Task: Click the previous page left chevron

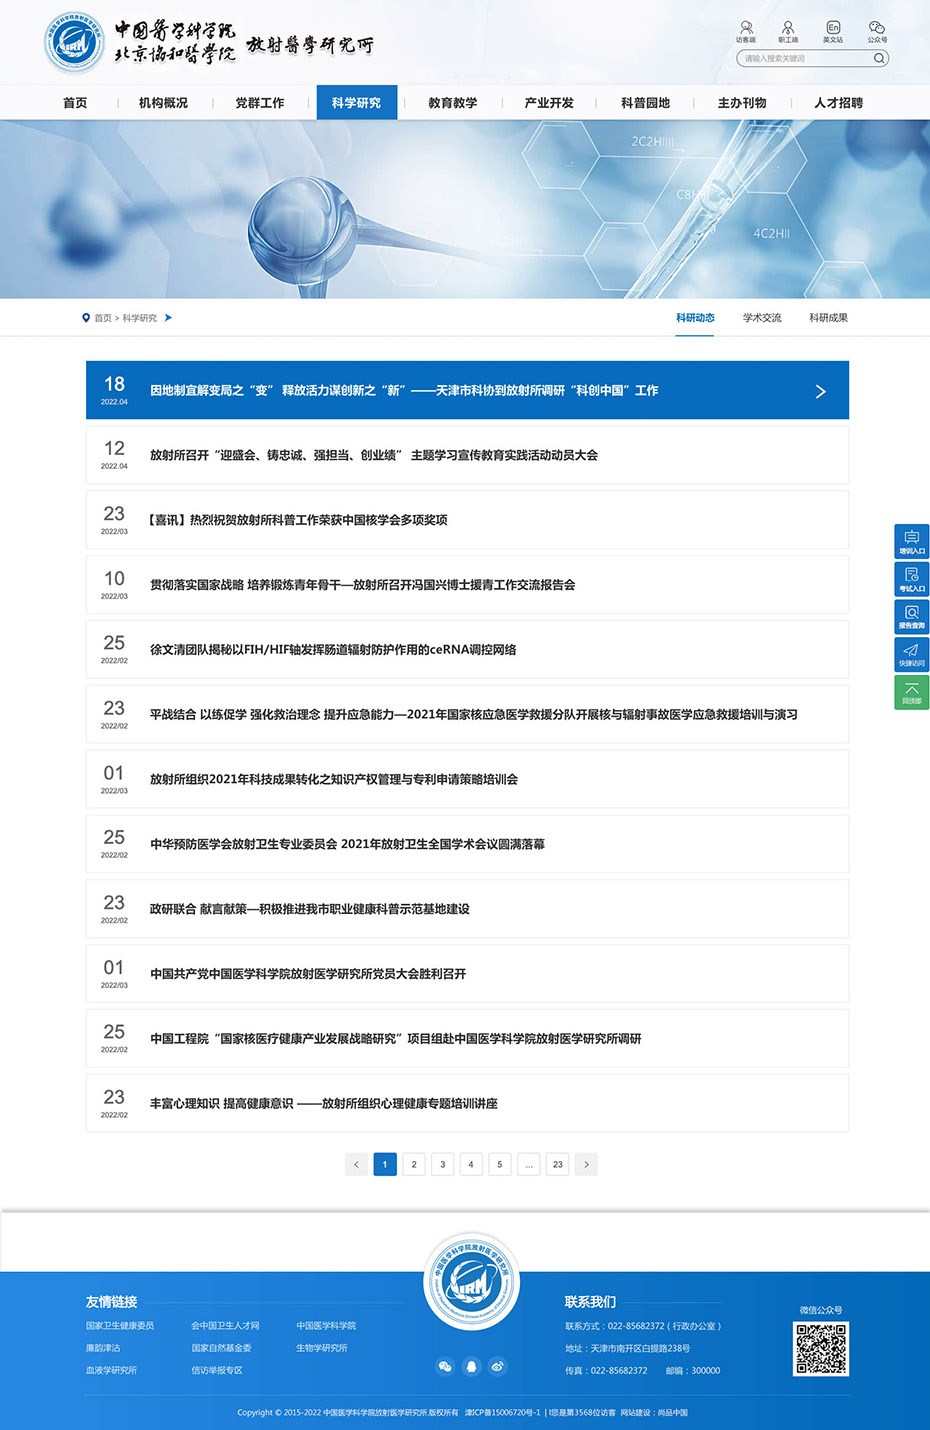Action: click(x=356, y=1164)
